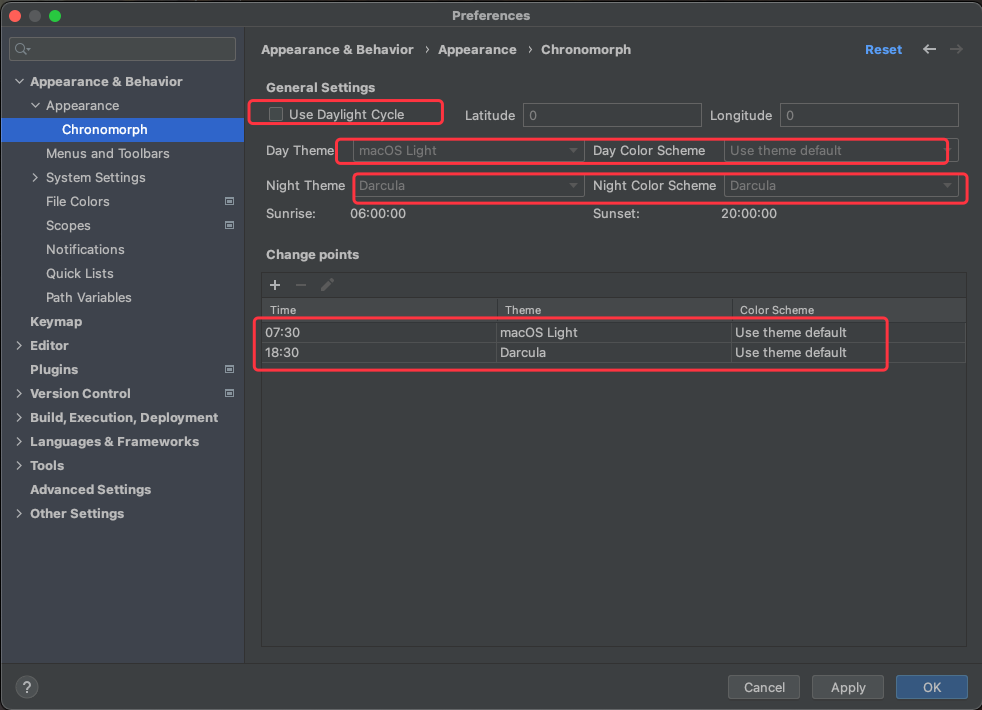
Task: Click project-level icon next to Scopes
Action: pos(229,225)
